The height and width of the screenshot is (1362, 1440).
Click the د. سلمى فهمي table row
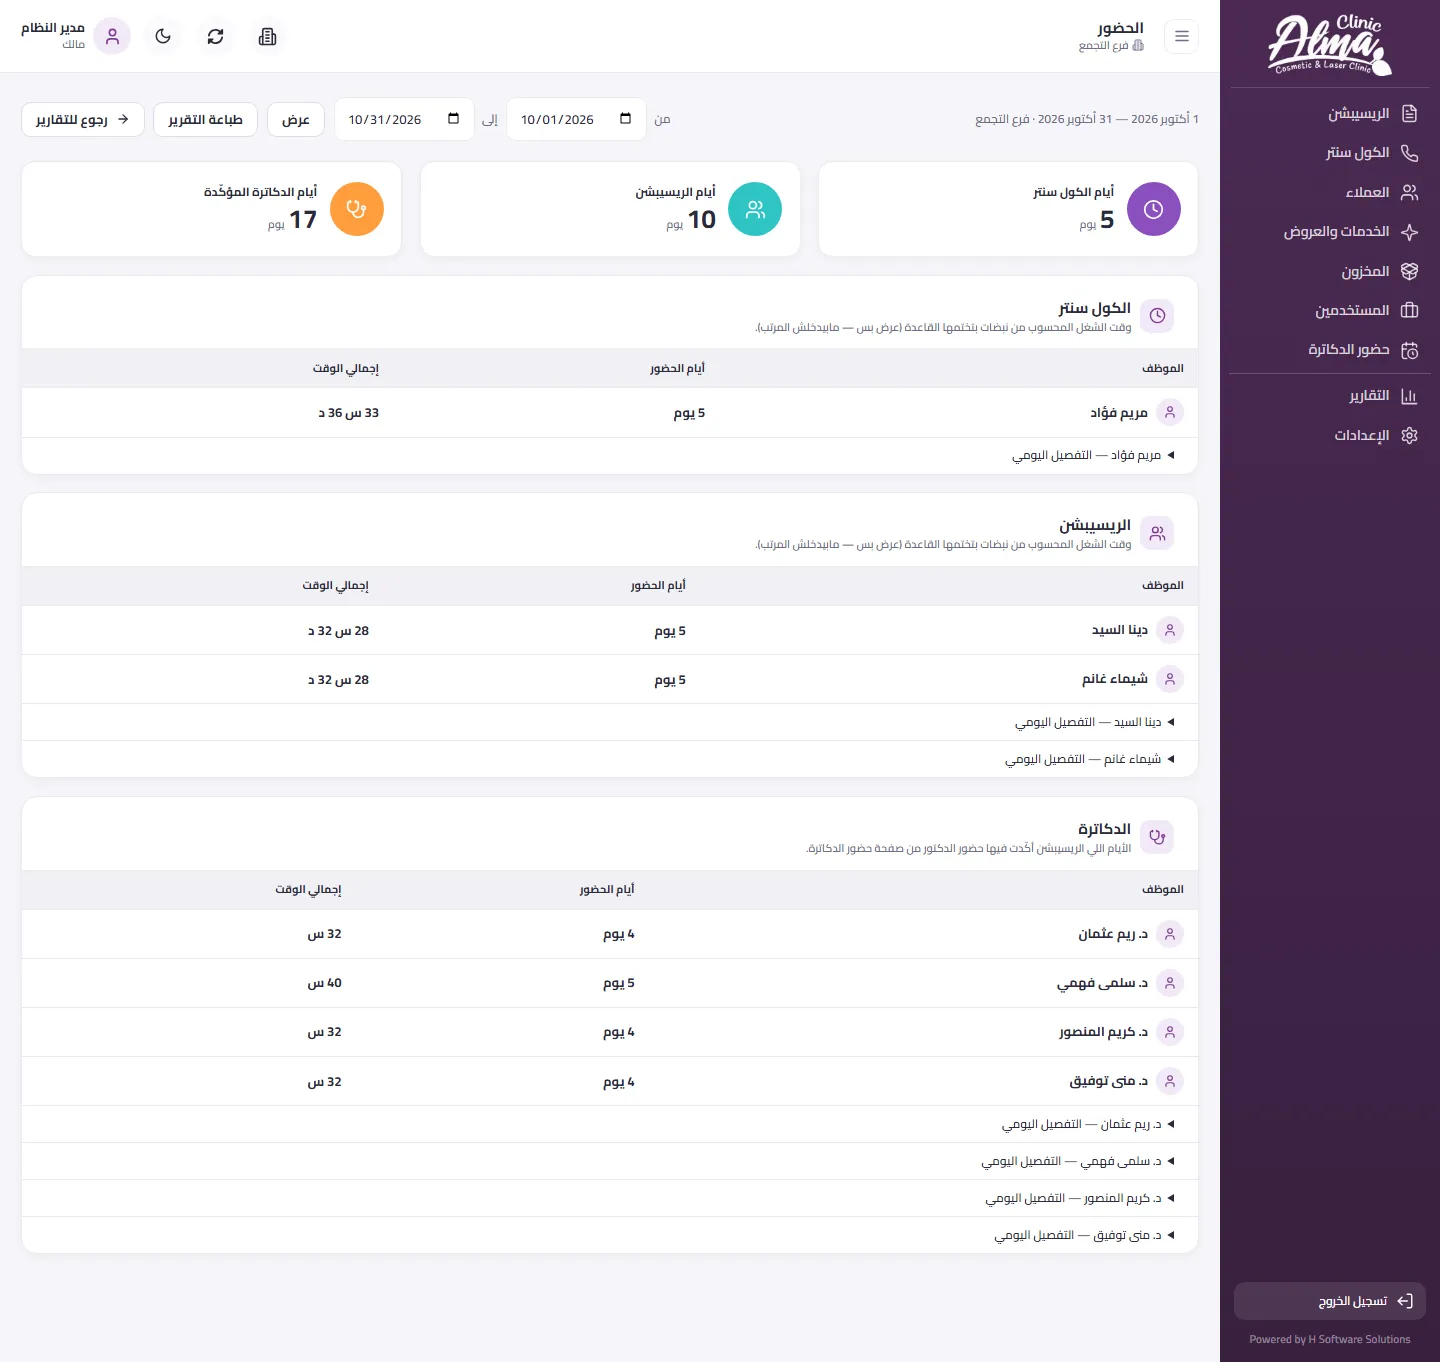point(610,983)
